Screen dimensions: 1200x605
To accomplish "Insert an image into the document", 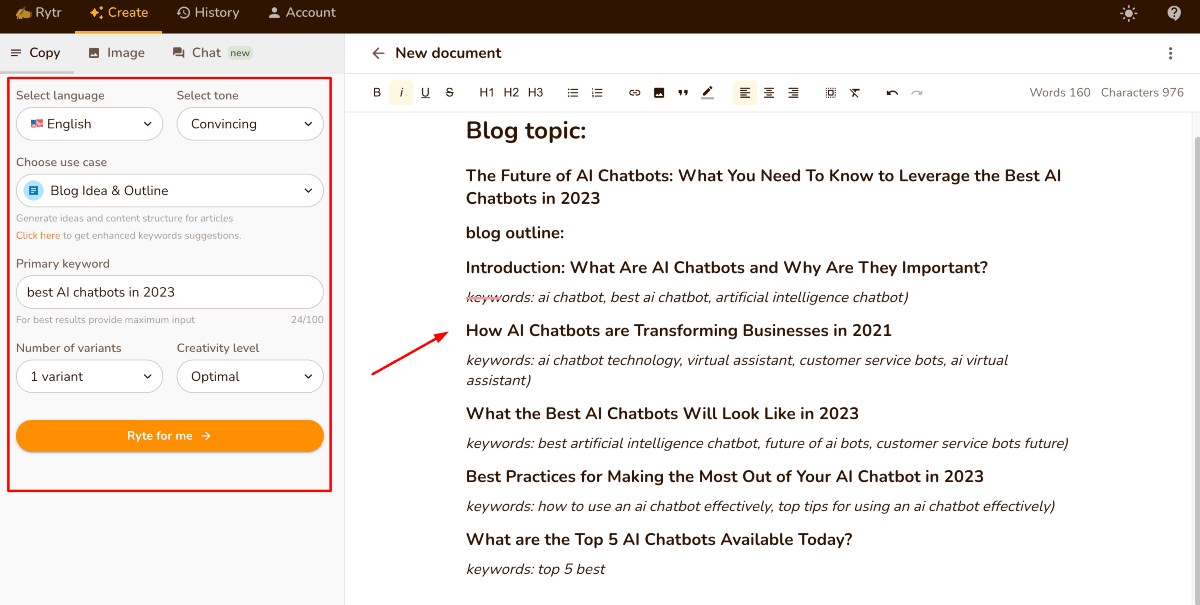I will [x=659, y=93].
